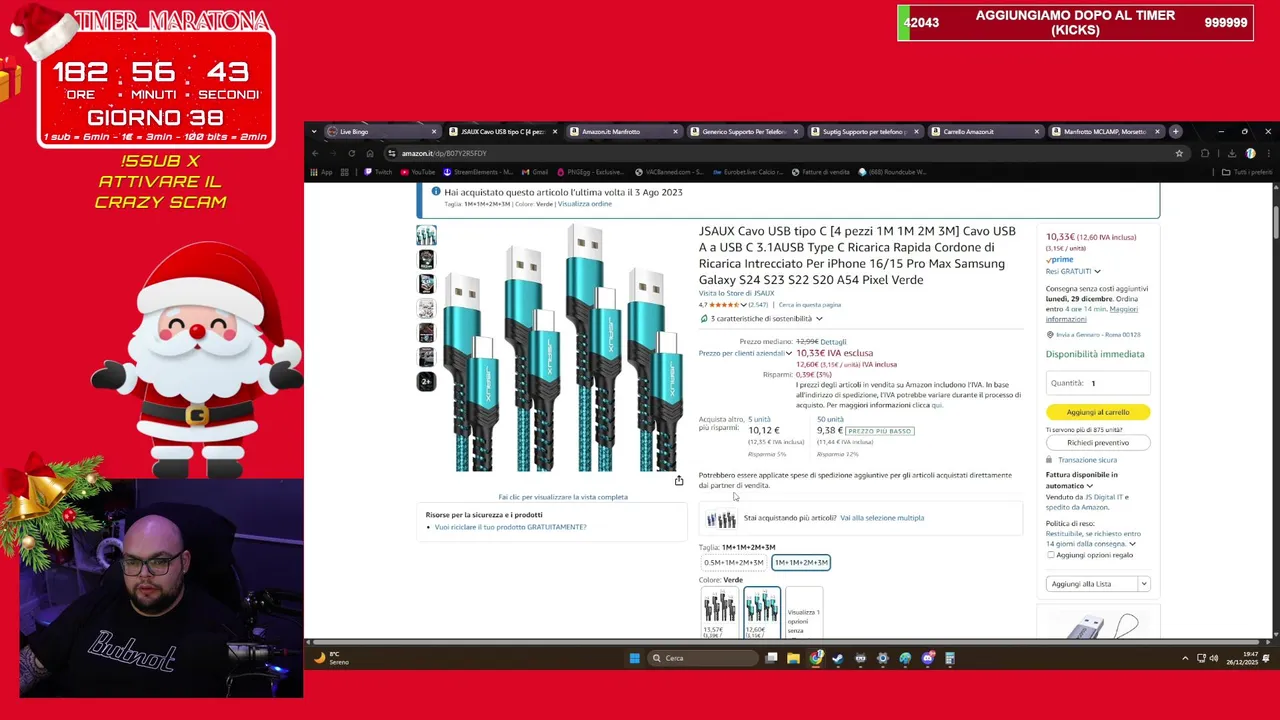Open a new browser tab with plus
The height and width of the screenshot is (720, 1280).
point(1176,131)
